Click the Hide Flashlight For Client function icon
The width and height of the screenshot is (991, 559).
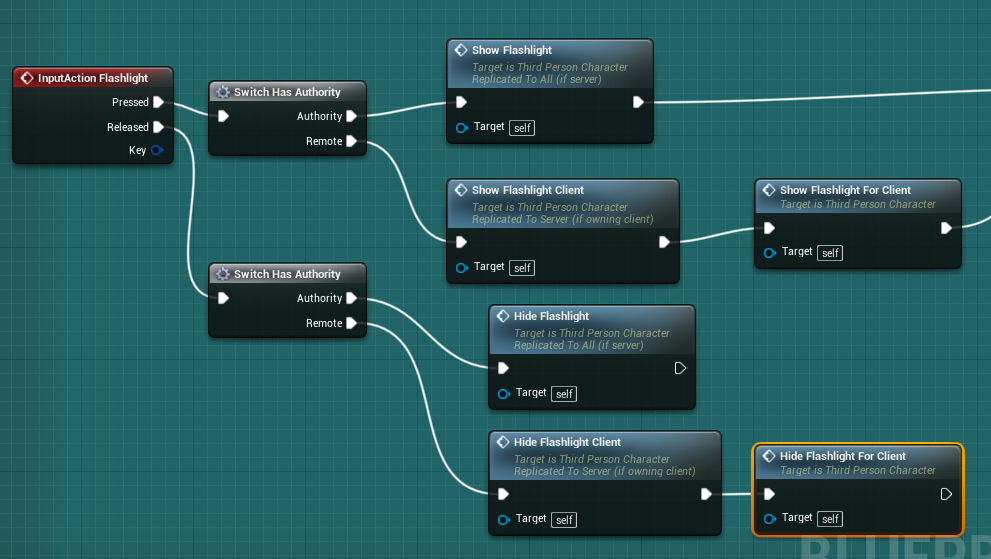click(769, 456)
